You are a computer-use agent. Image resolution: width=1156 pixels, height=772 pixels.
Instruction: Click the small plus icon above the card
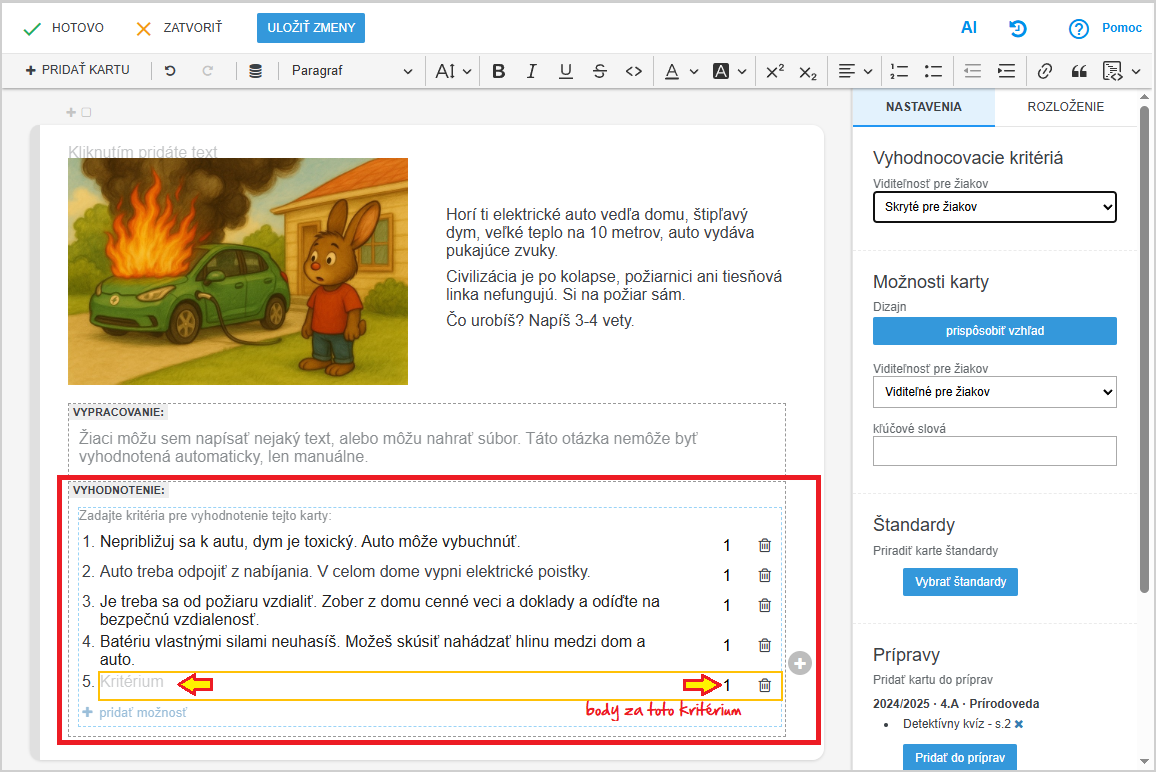(x=71, y=112)
